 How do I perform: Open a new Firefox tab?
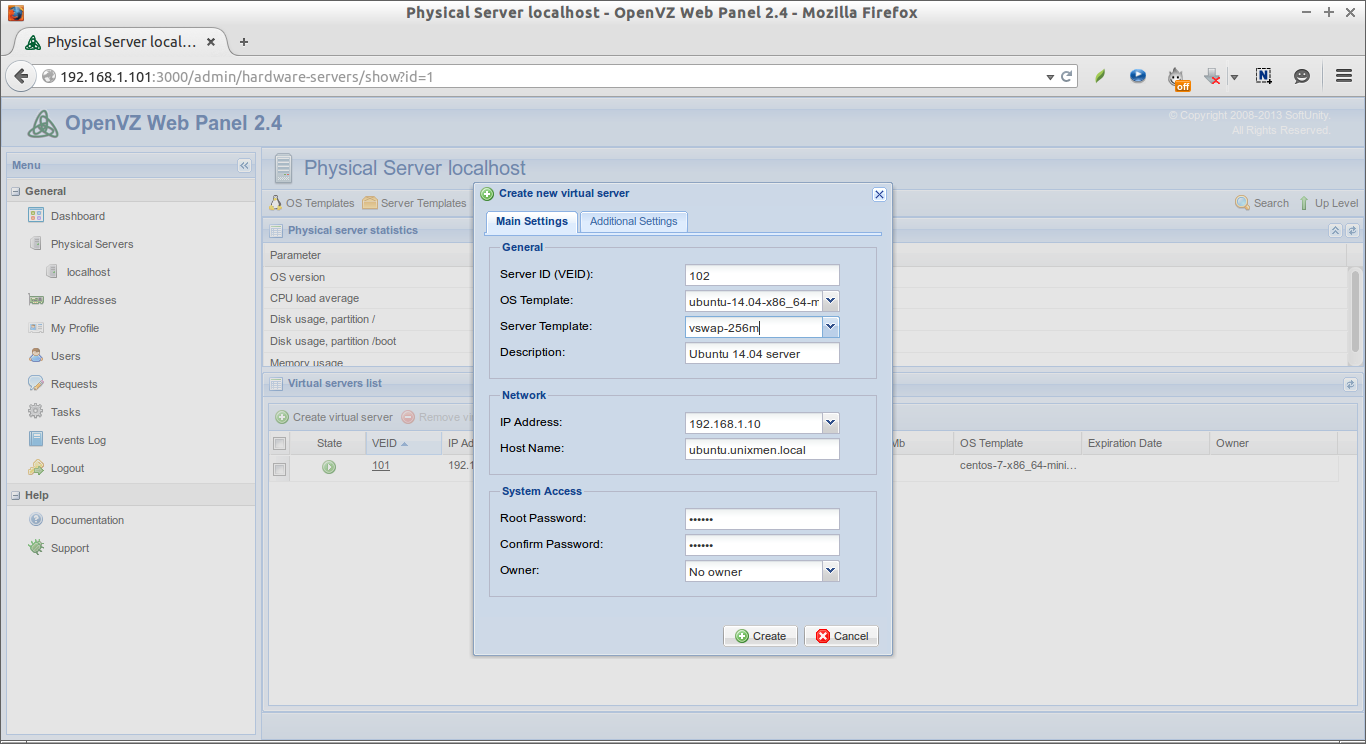click(244, 42)
